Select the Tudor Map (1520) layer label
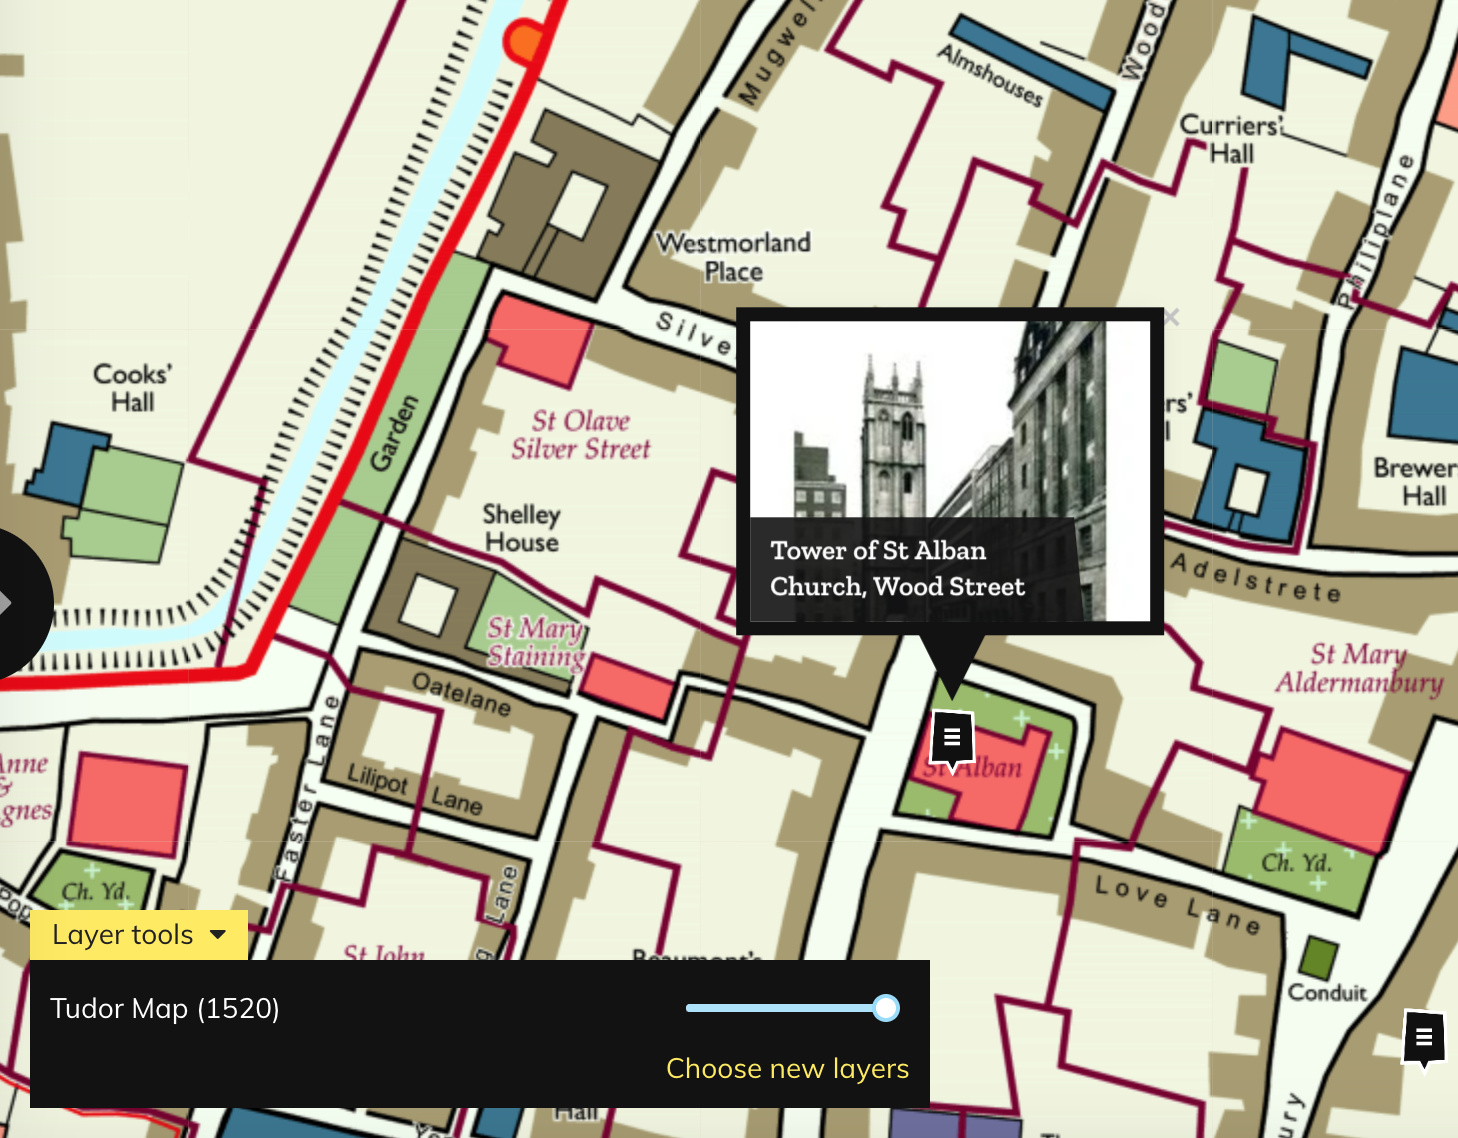 (x=165, y=1008)
